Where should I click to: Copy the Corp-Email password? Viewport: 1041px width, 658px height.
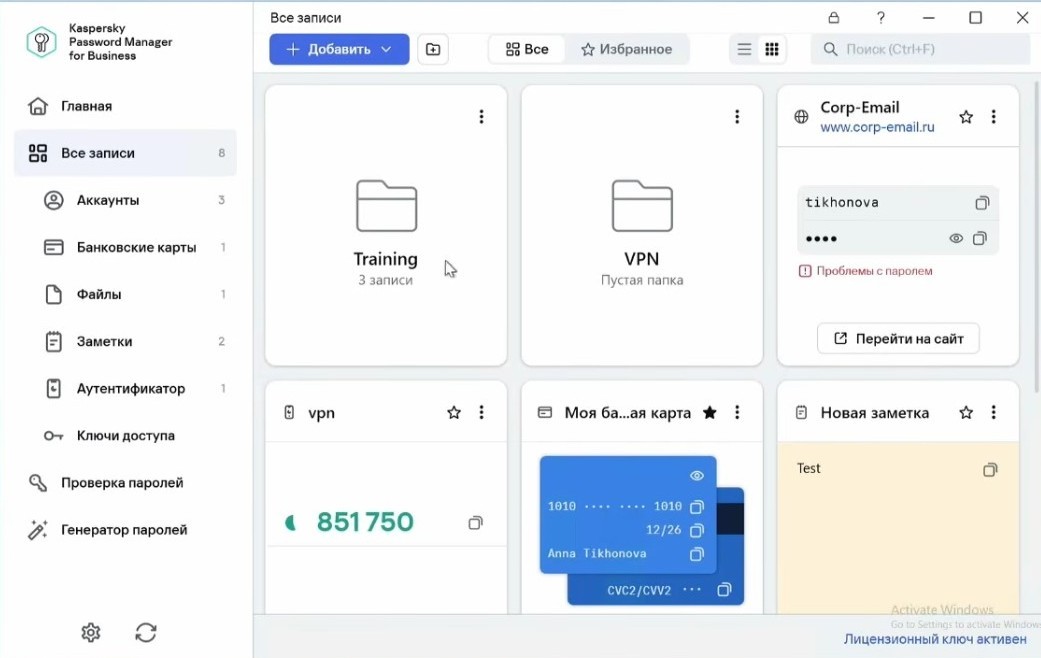coord(980,238)
